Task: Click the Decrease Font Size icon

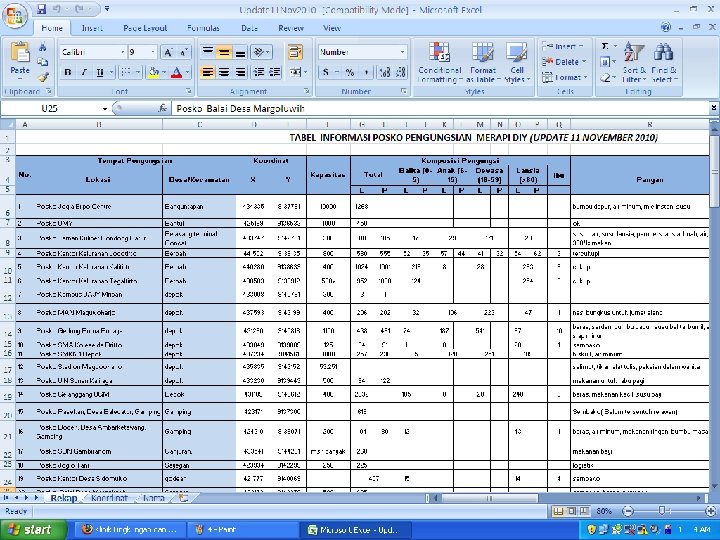Action: [183, 52]
